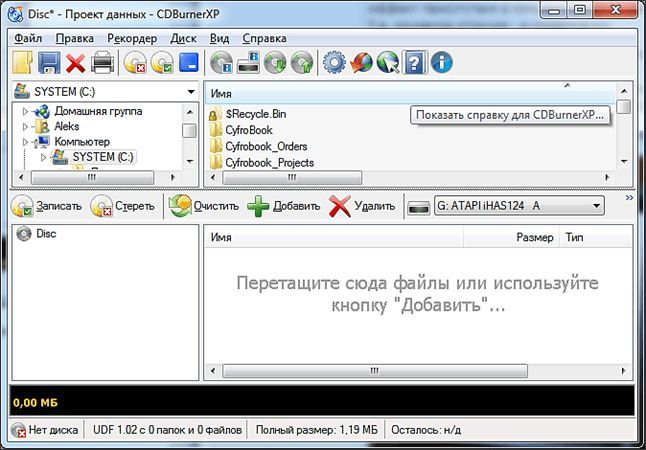Select the $Recycle.Bin folder
Image resolution: width=646 pixels, height=450 pixels.
coord(255,114)
